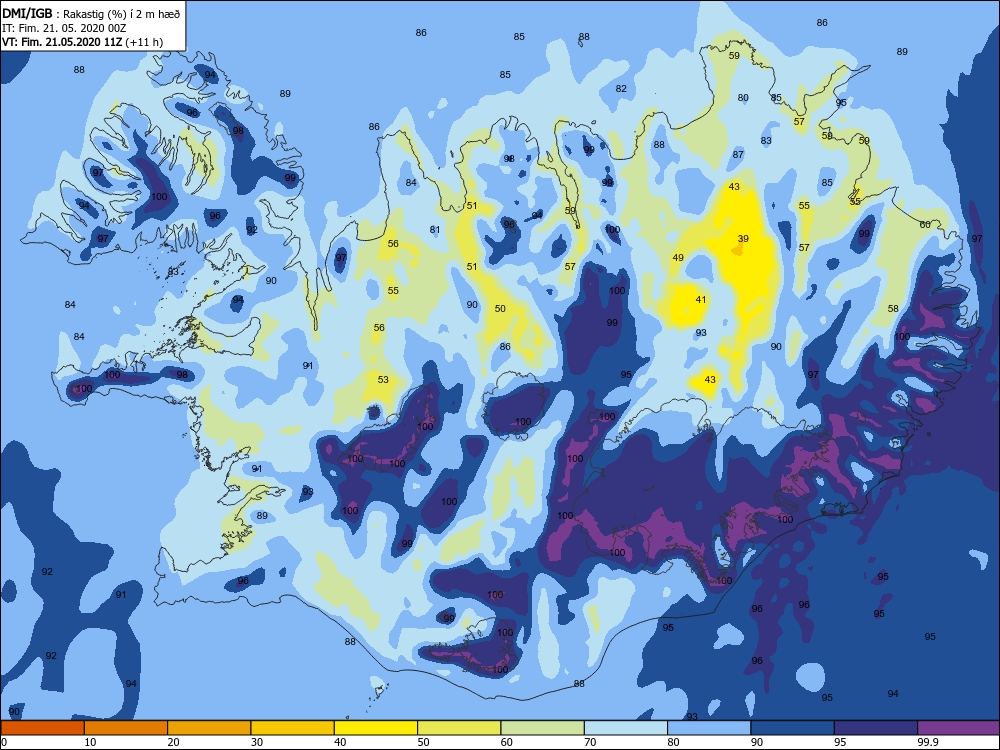Click the '81' value in the northwest interior
The width and height of the screenshot is (1000, 750).
pos(435,230)
